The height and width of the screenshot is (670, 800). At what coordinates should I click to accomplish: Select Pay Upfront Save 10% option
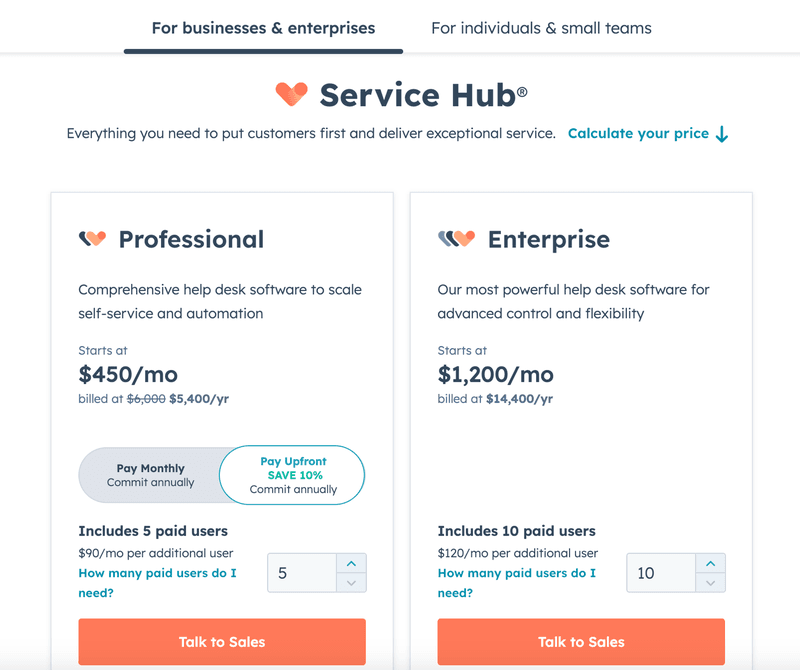[x=292, y=475]
